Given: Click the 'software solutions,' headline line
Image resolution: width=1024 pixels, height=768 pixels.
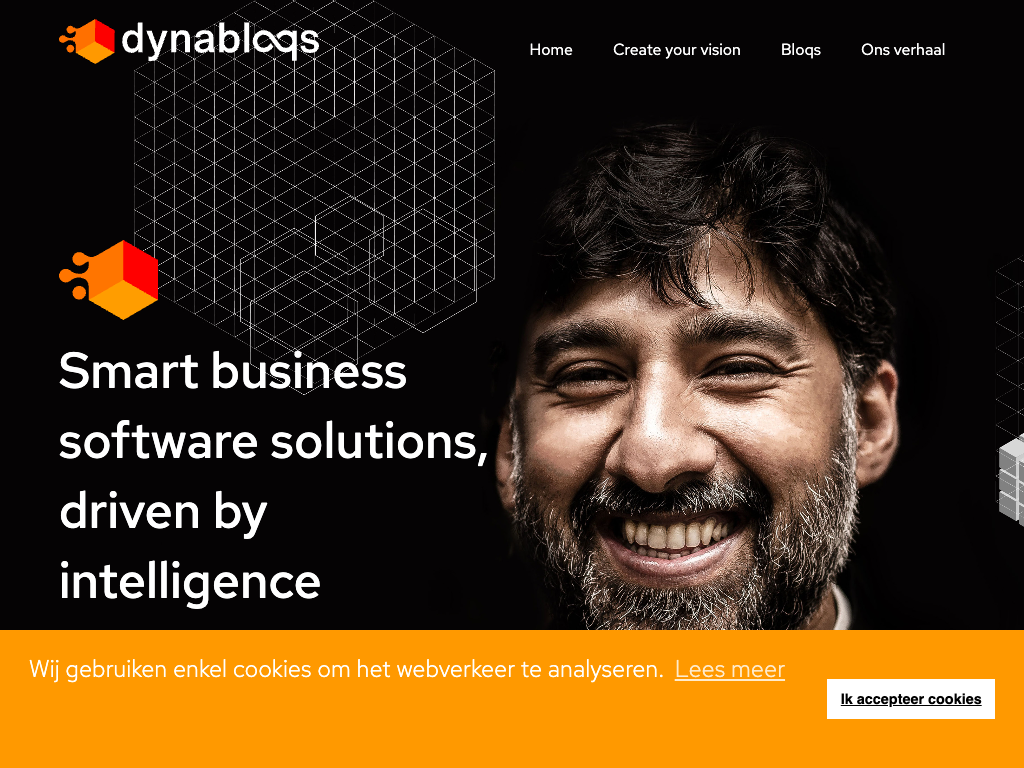Looking at the screenshot, I should click(274, 441).
